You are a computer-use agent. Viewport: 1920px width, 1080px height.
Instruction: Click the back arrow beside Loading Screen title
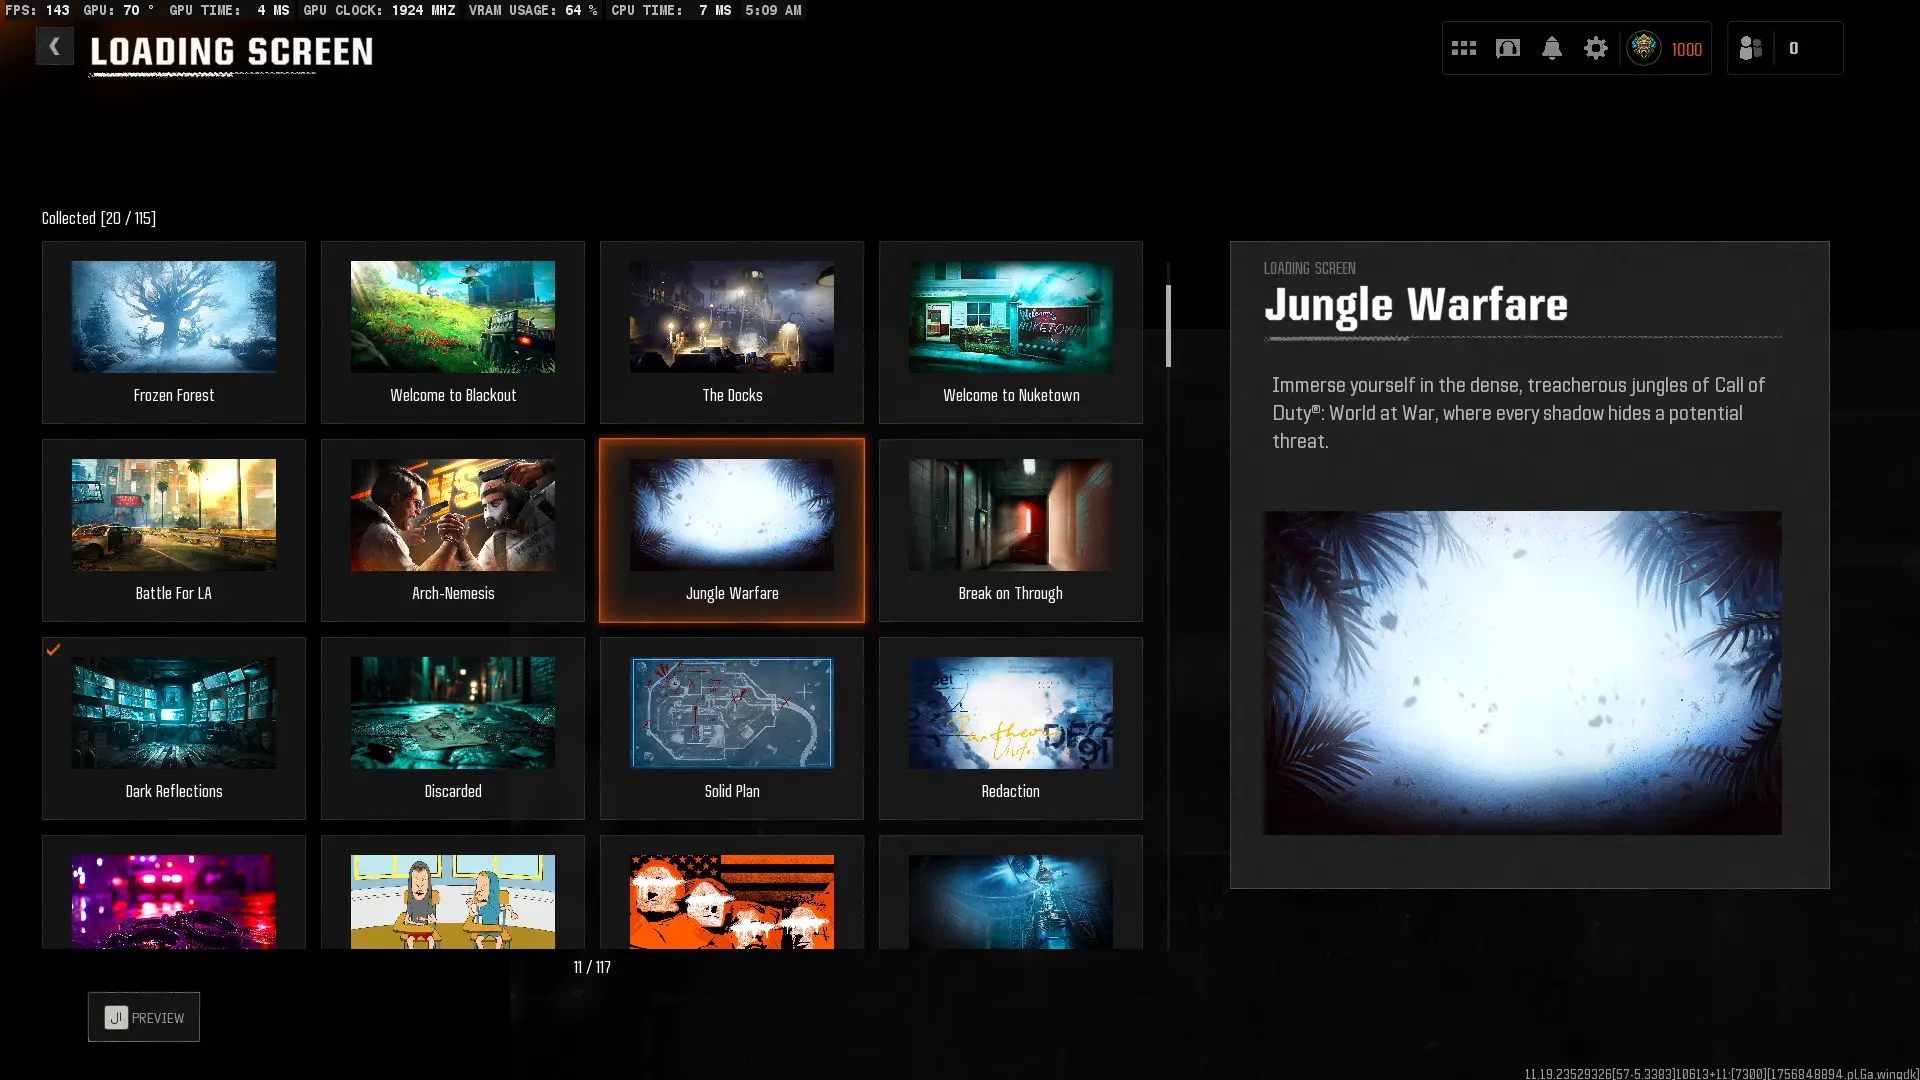[54, 46]
